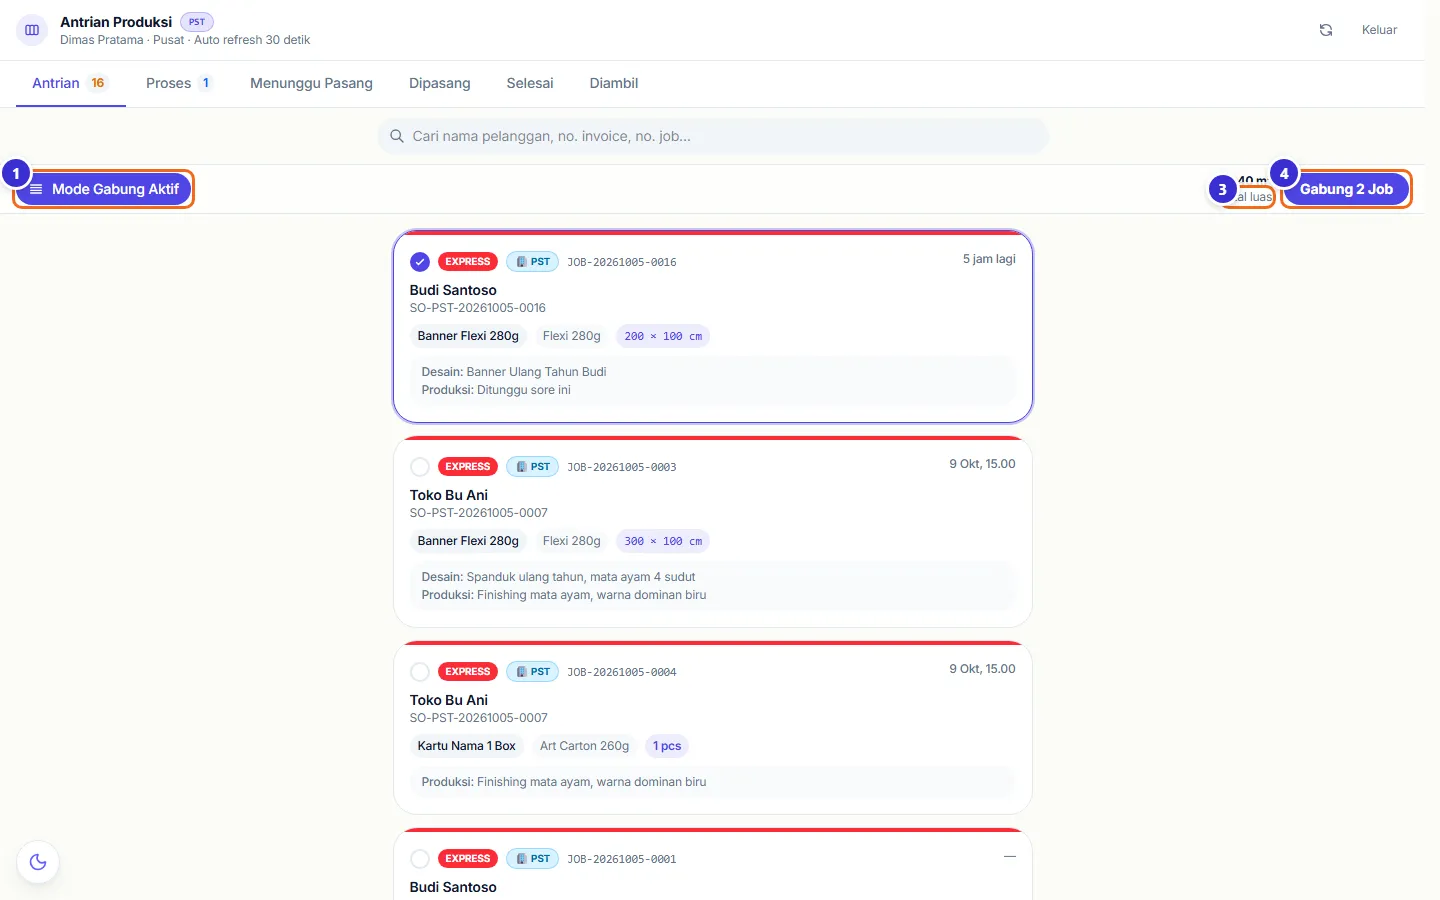
Task: Click job number JOB-20261005-0004
Action: [622, 672]
